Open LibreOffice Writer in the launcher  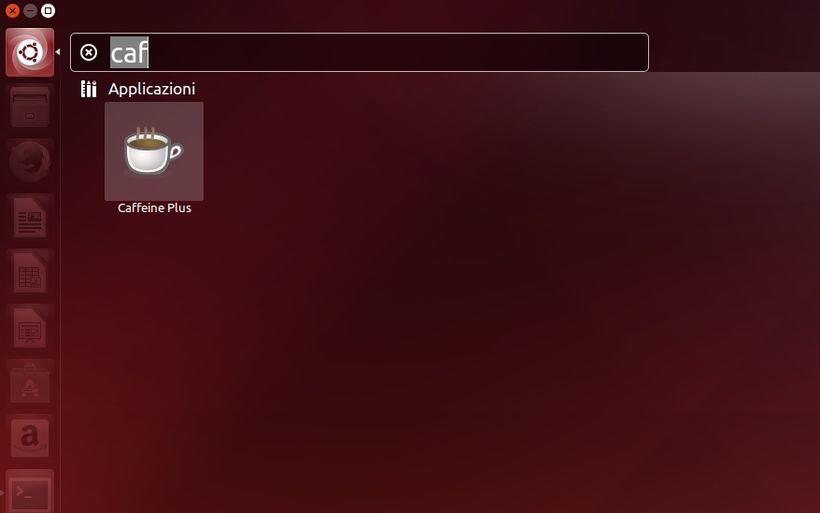point(30,218)
